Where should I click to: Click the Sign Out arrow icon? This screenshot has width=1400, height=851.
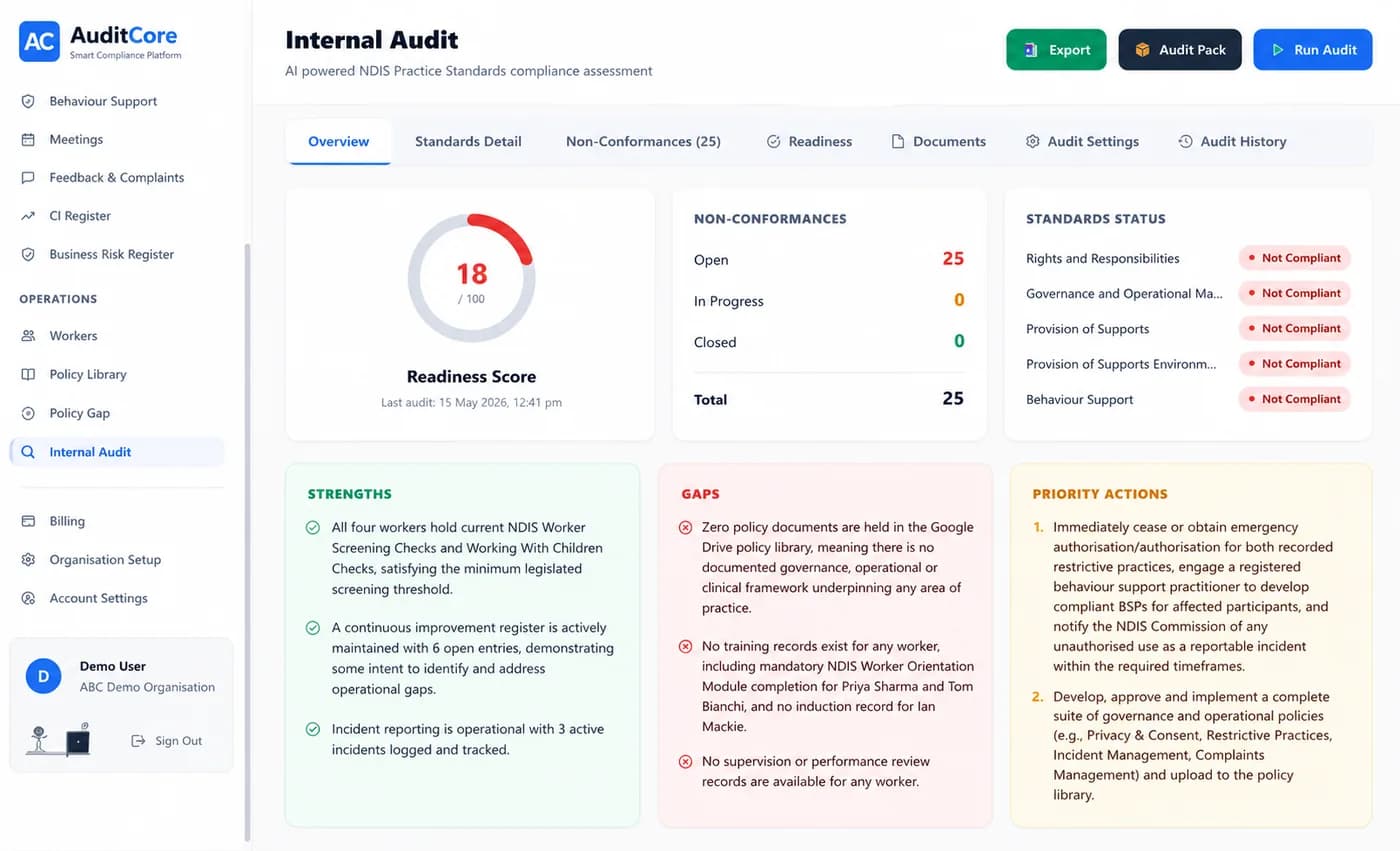click(138, 741)
